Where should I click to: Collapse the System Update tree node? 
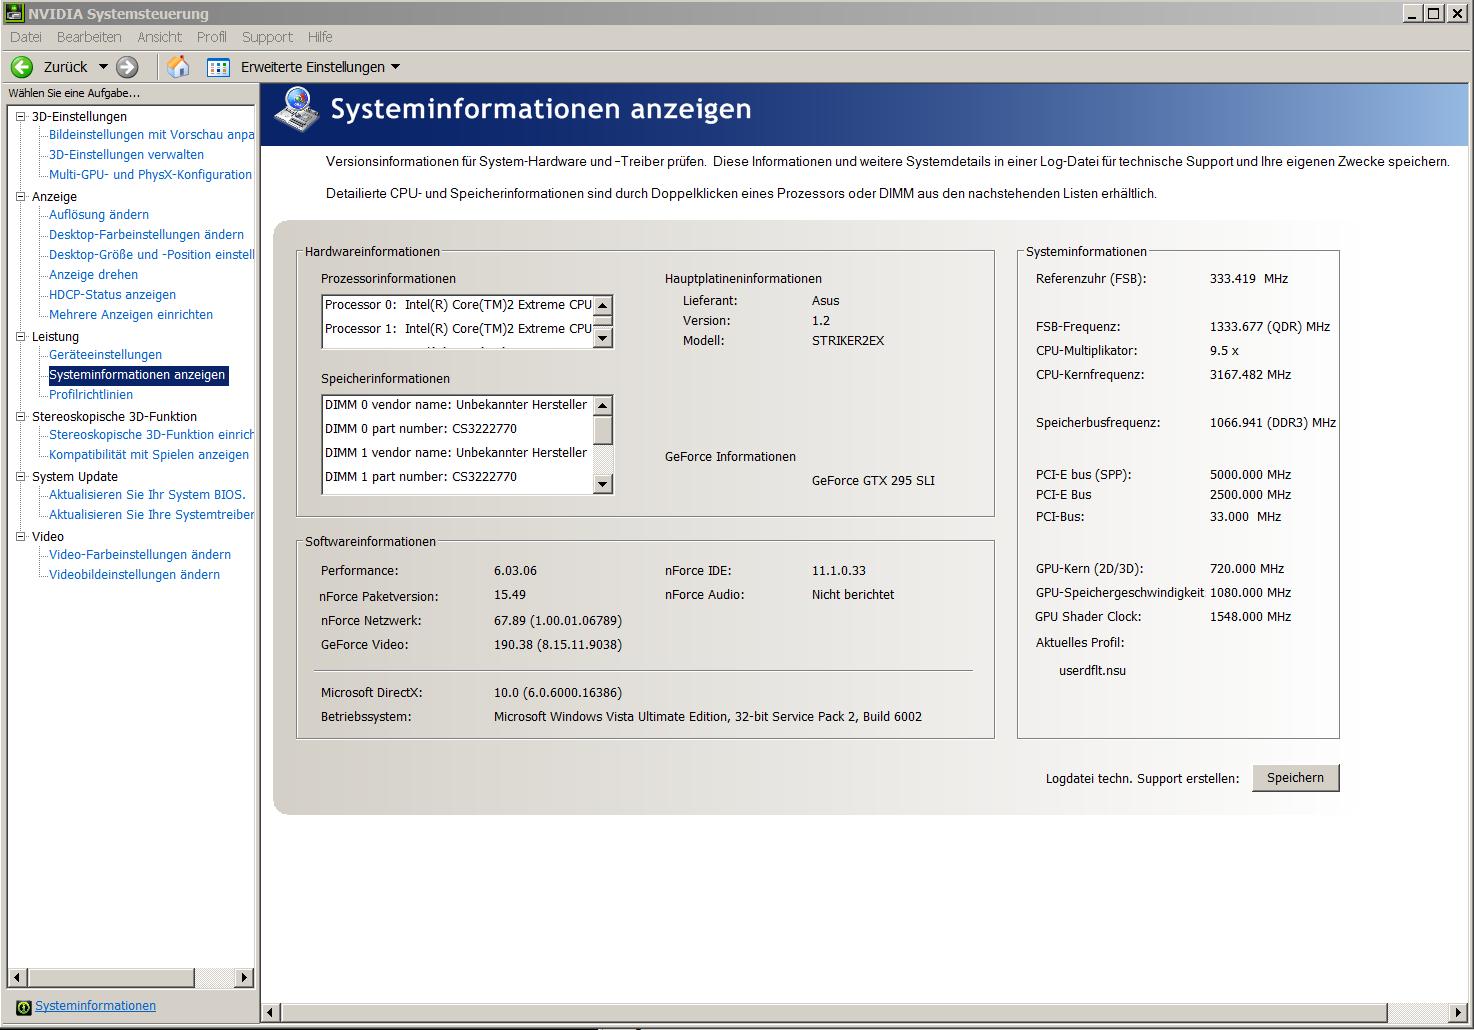click(20, 477)
